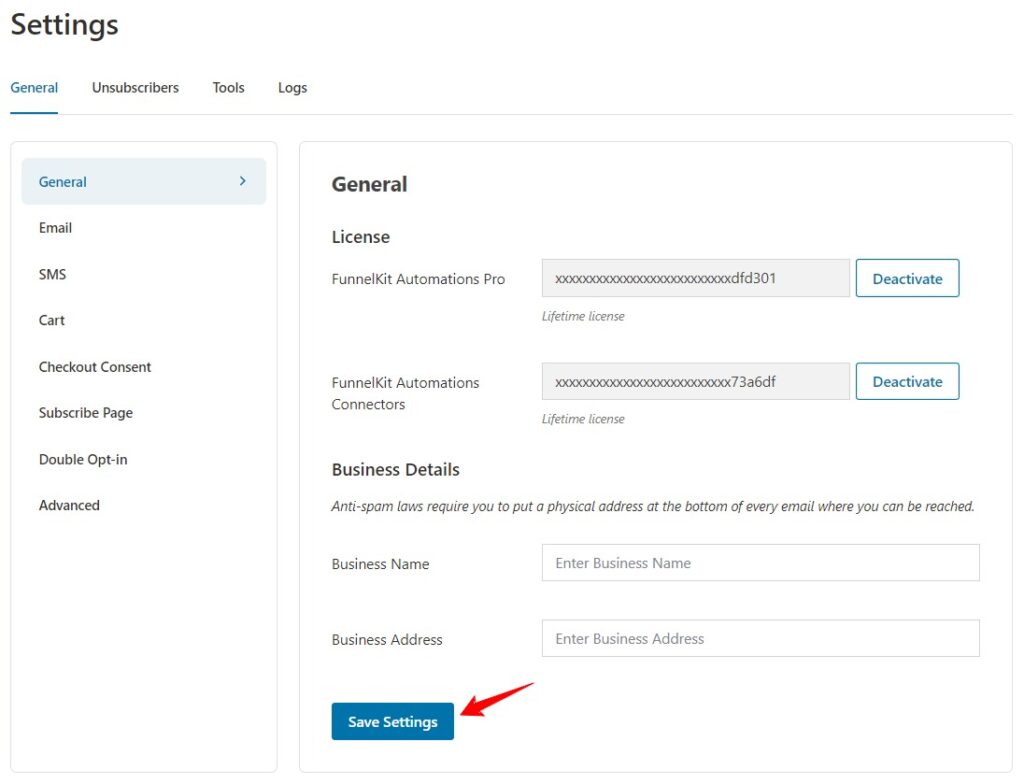The width and height of the screenshot is (1024, 784).
Task: Go to SMS settings
Action: 52,274
